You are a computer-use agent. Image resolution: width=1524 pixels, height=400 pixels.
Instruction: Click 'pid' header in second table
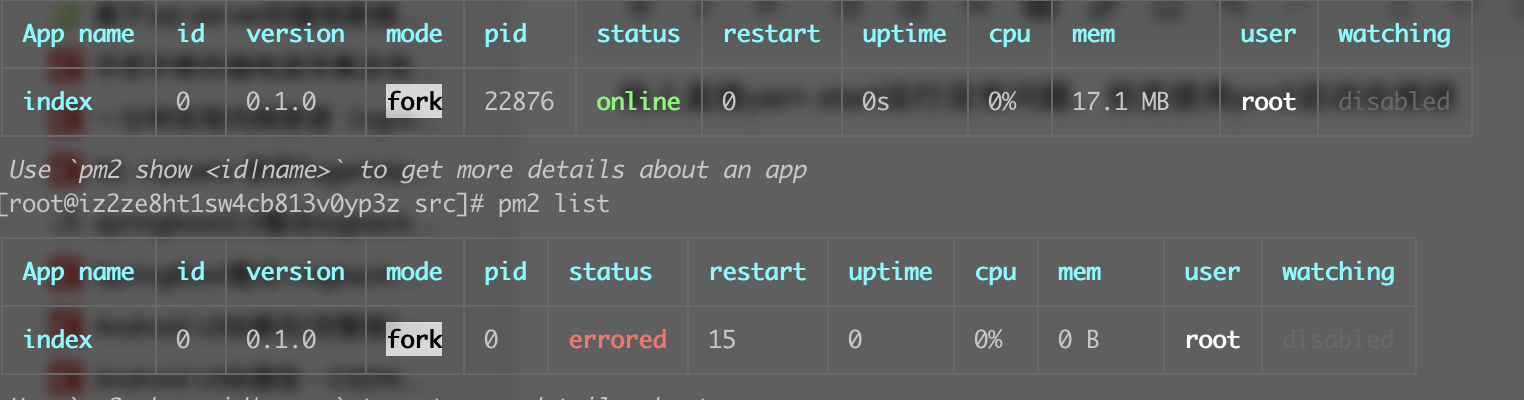point(505,272)
